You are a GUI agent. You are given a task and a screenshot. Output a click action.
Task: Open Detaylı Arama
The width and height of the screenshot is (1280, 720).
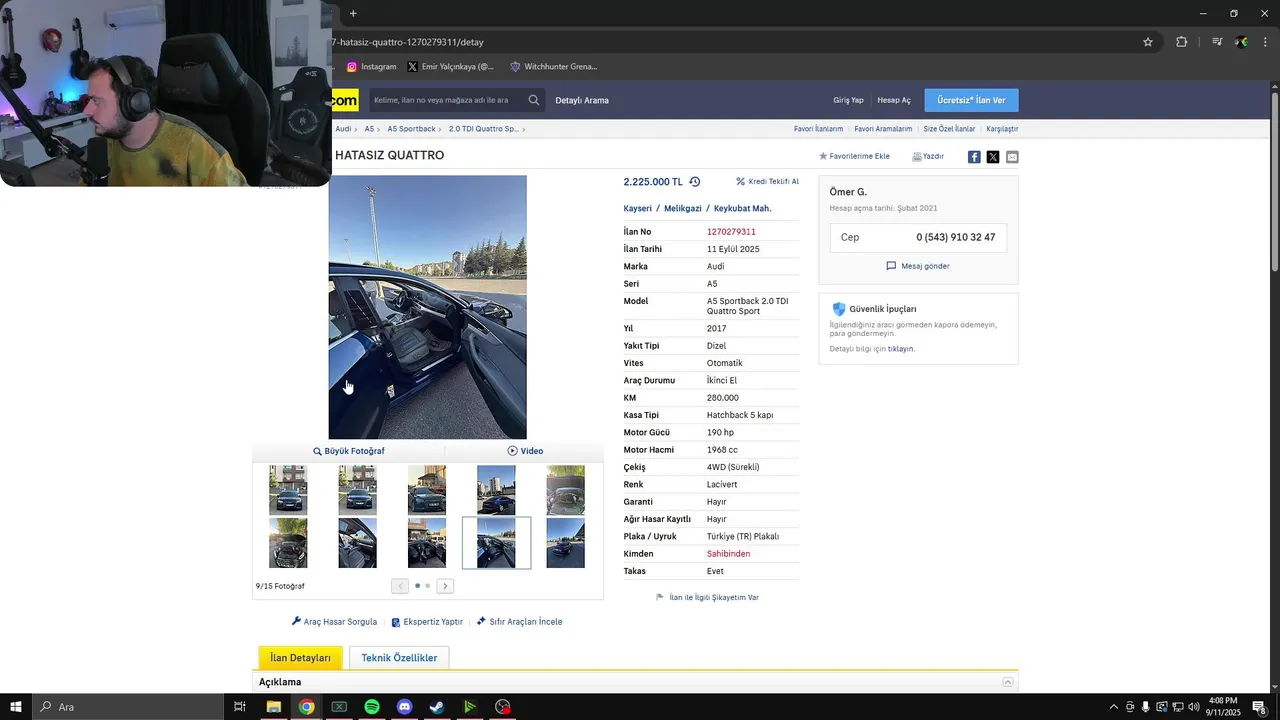pos(582,100)
